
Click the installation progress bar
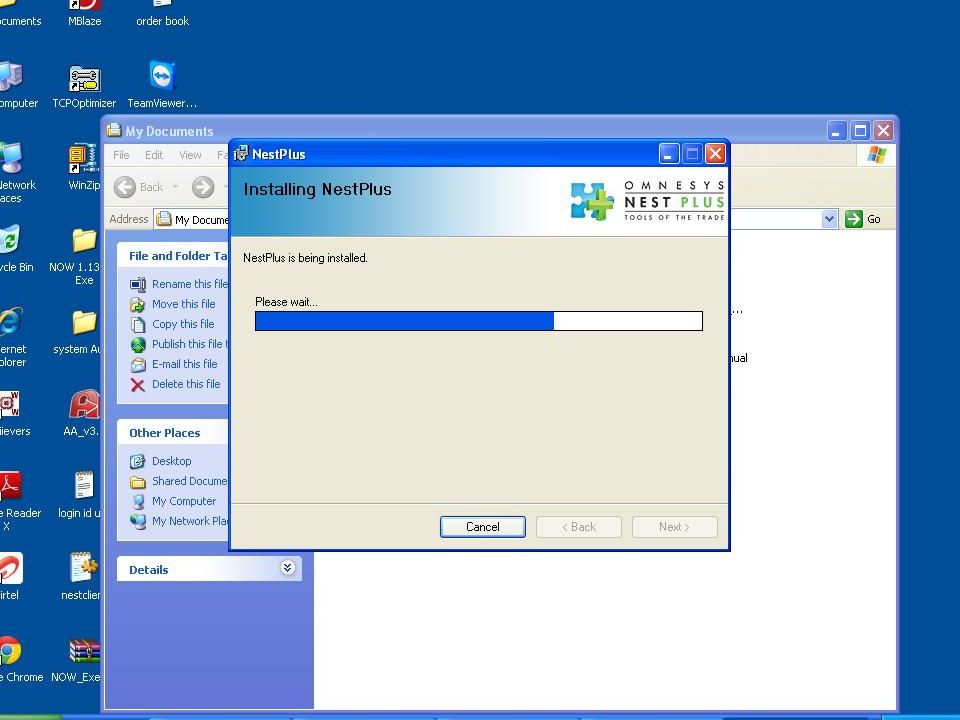(x=479, y=321)
